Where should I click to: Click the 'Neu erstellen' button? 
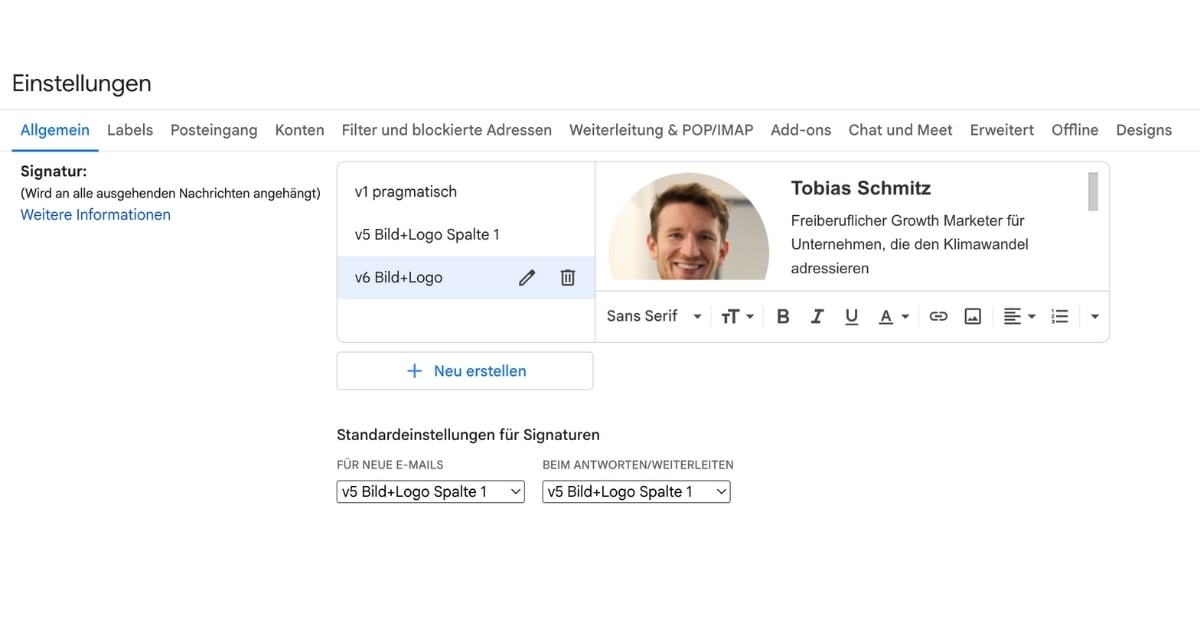(465, 371)
